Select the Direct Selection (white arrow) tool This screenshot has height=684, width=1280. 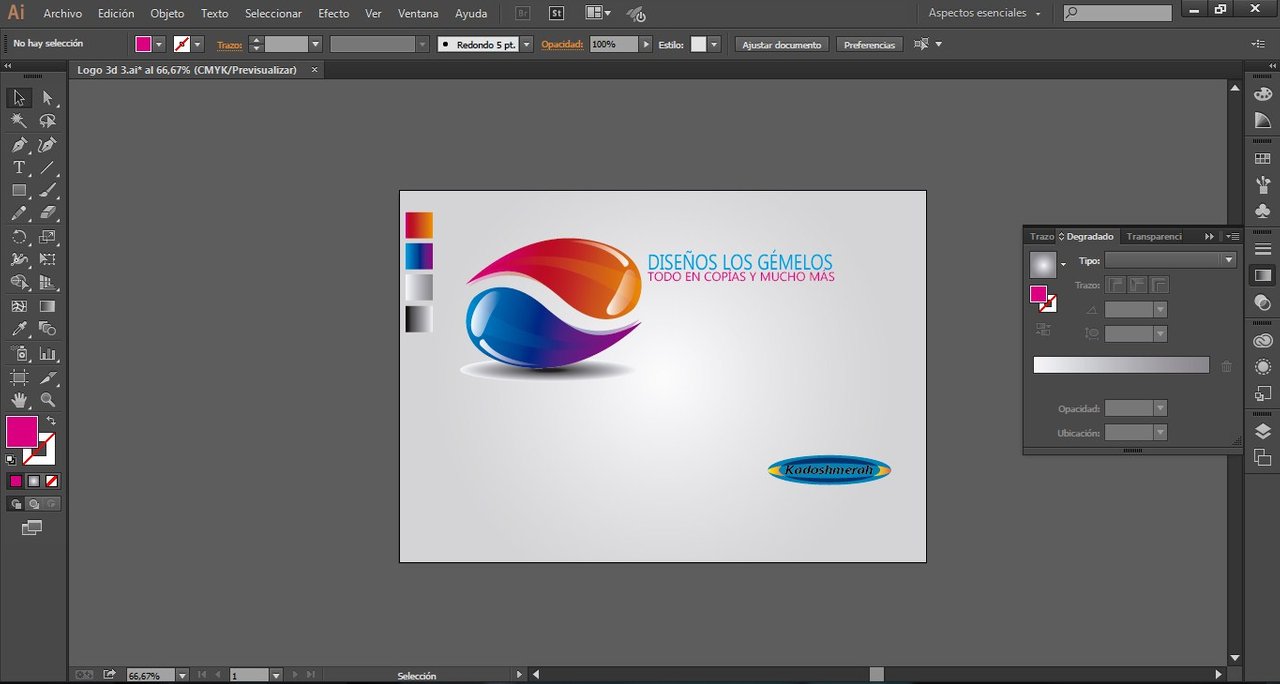[47, 98]
